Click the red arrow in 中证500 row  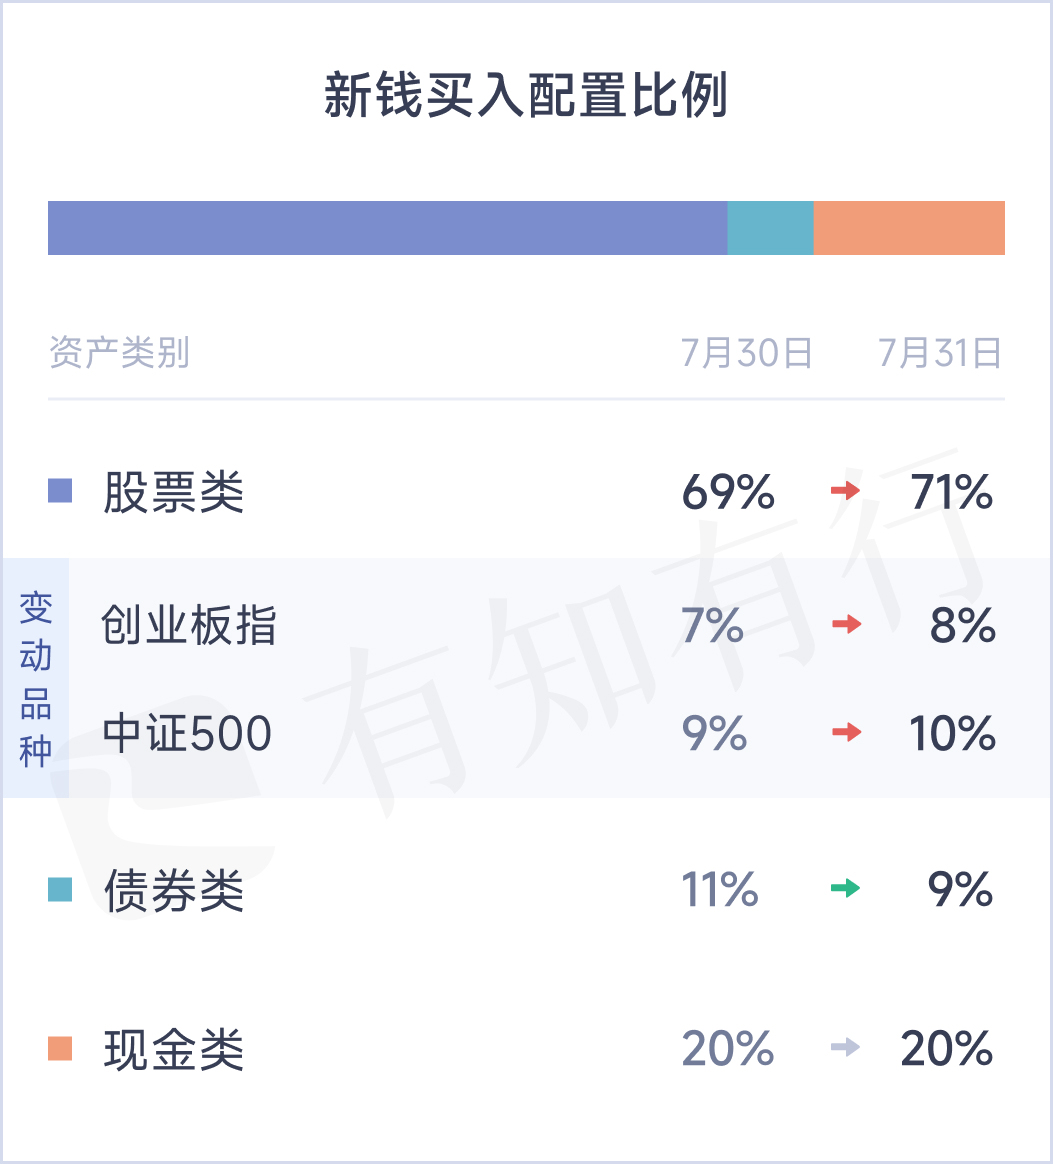847,733
